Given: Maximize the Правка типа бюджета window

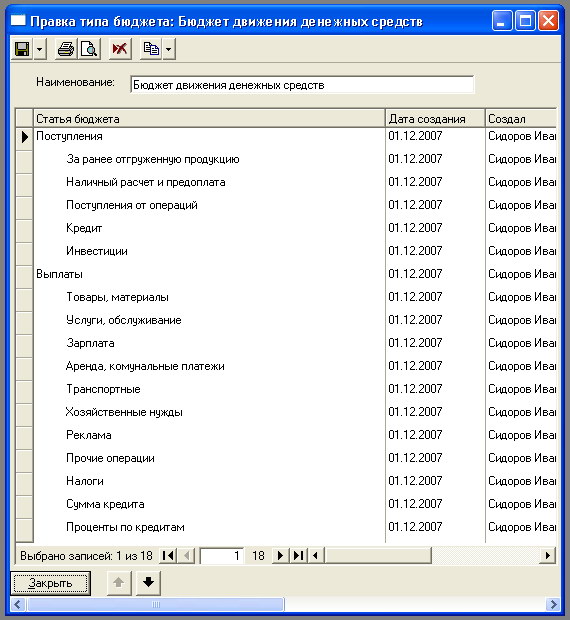Looking at the screenshot, I should tap(525, 21).
